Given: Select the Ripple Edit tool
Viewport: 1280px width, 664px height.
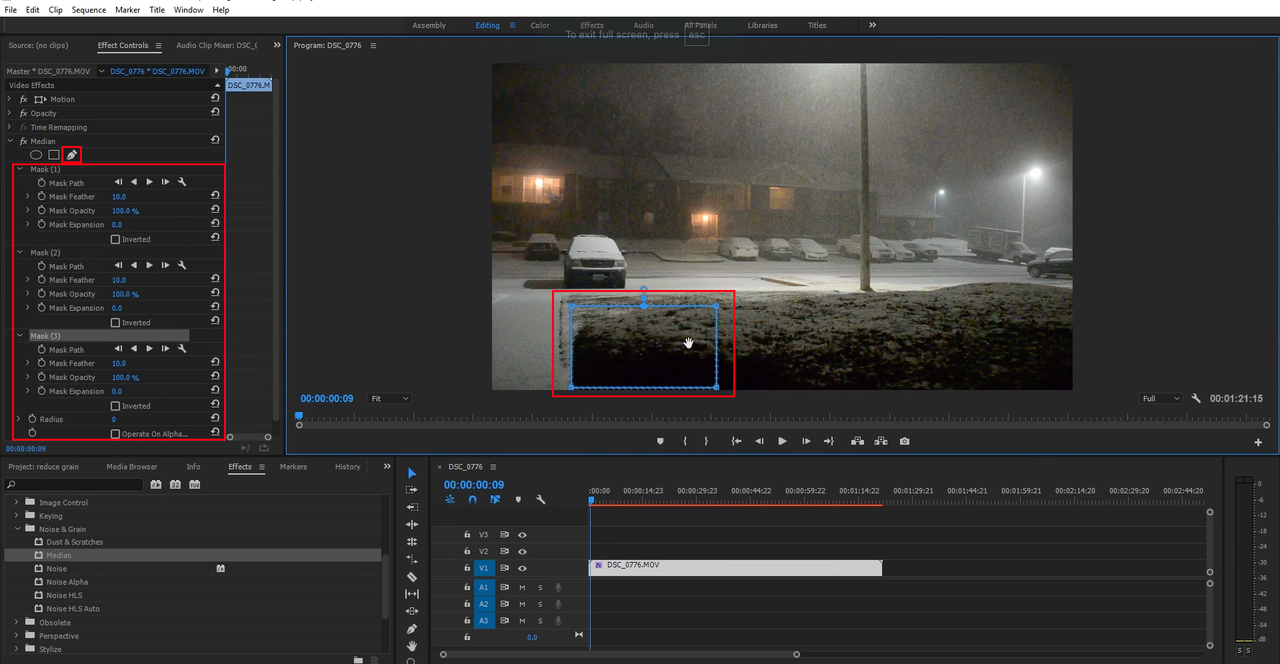Looking at the screenshot, I should point(411,524).
